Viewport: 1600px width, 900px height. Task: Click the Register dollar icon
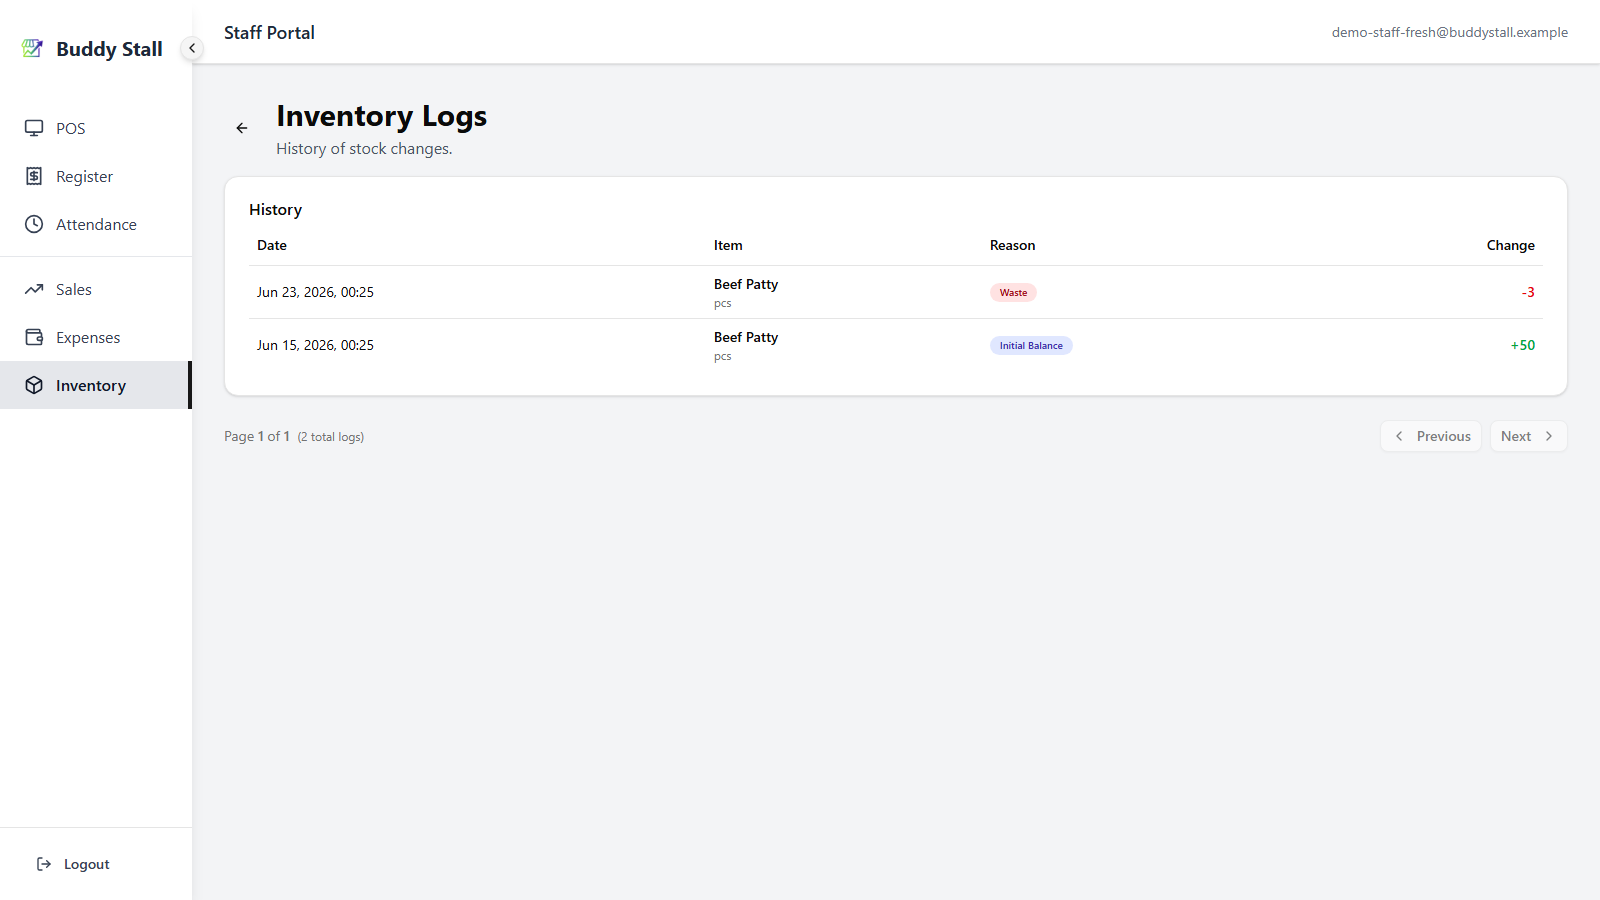[x=34, y=176]
